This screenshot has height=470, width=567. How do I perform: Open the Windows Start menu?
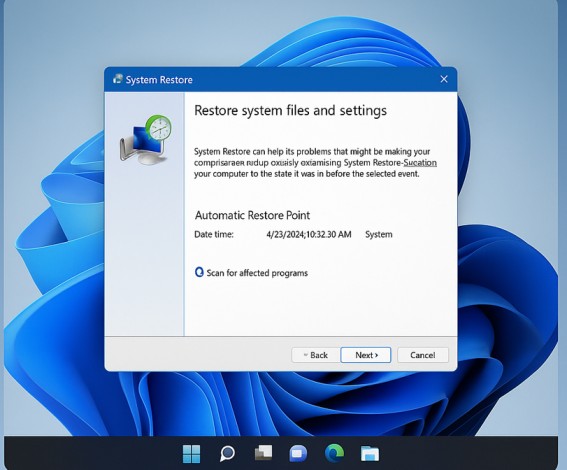click(x=191, y=454)
